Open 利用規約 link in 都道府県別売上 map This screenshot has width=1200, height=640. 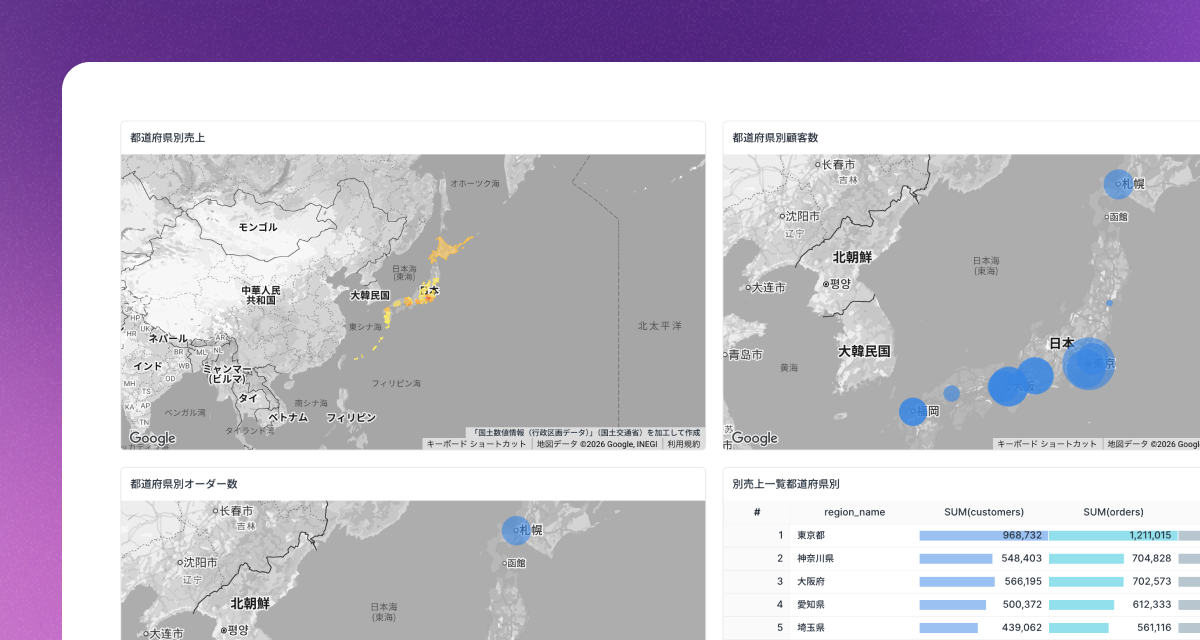tap(684, 443)
